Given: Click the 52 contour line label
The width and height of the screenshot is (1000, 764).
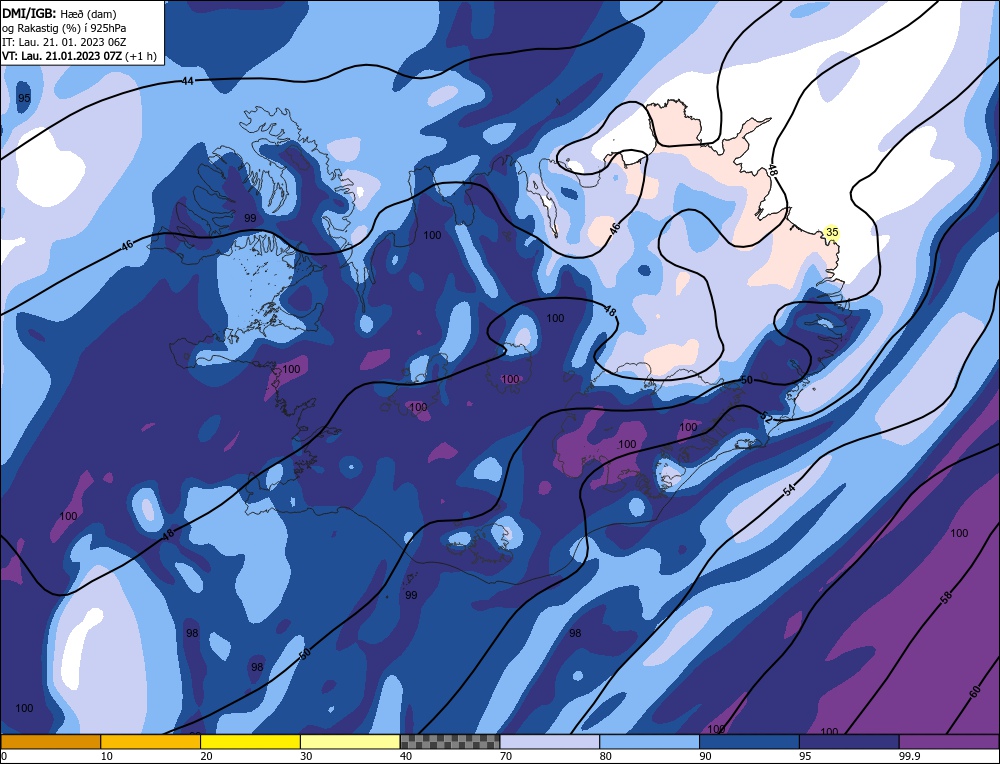Looking at the screenshot, I should point(766,417).
